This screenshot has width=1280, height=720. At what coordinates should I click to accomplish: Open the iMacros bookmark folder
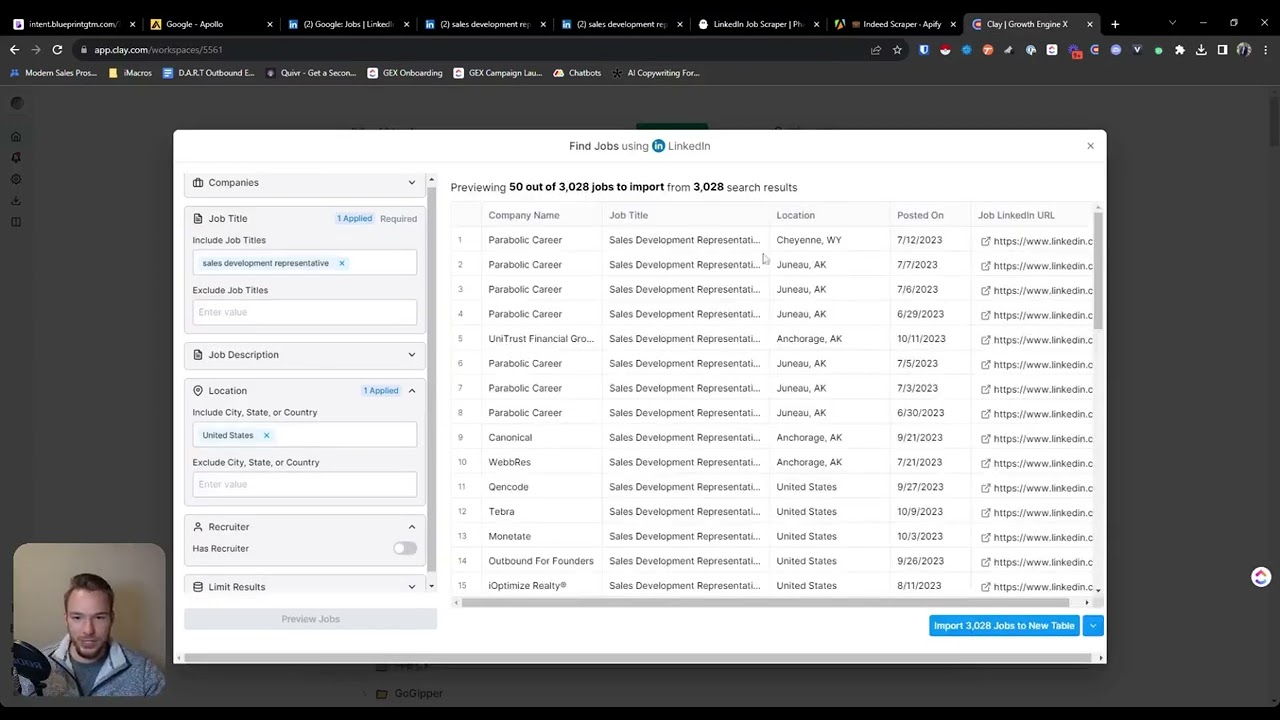(x=130, y=73)
